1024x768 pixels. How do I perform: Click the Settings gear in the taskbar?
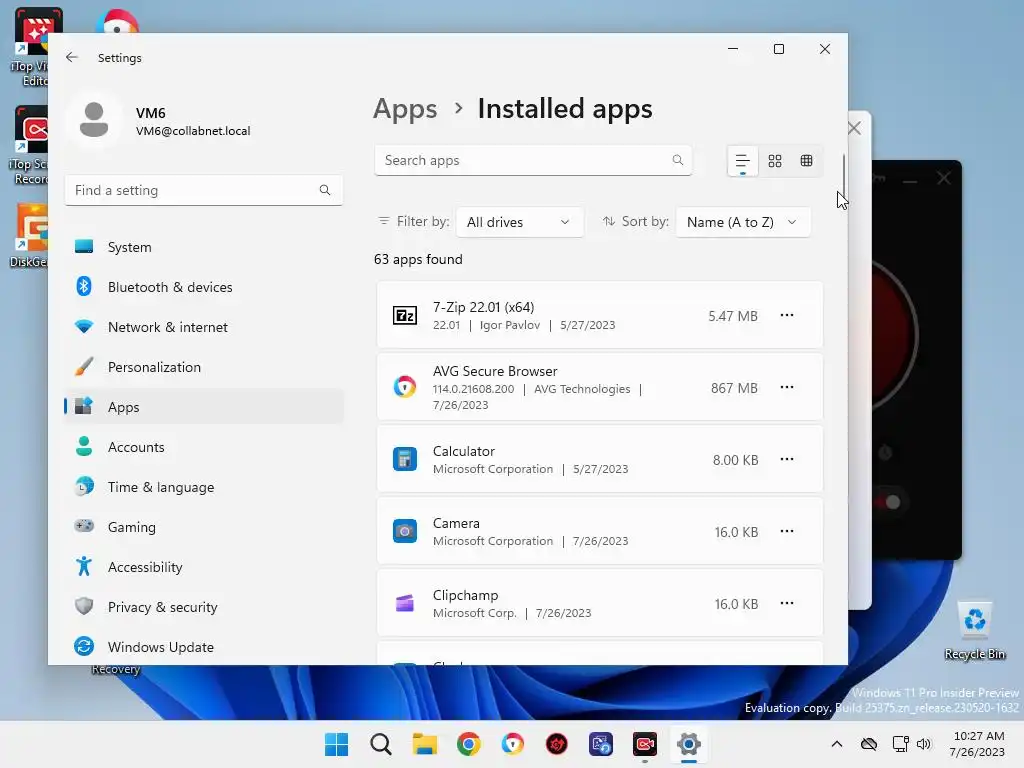point(688,744)
